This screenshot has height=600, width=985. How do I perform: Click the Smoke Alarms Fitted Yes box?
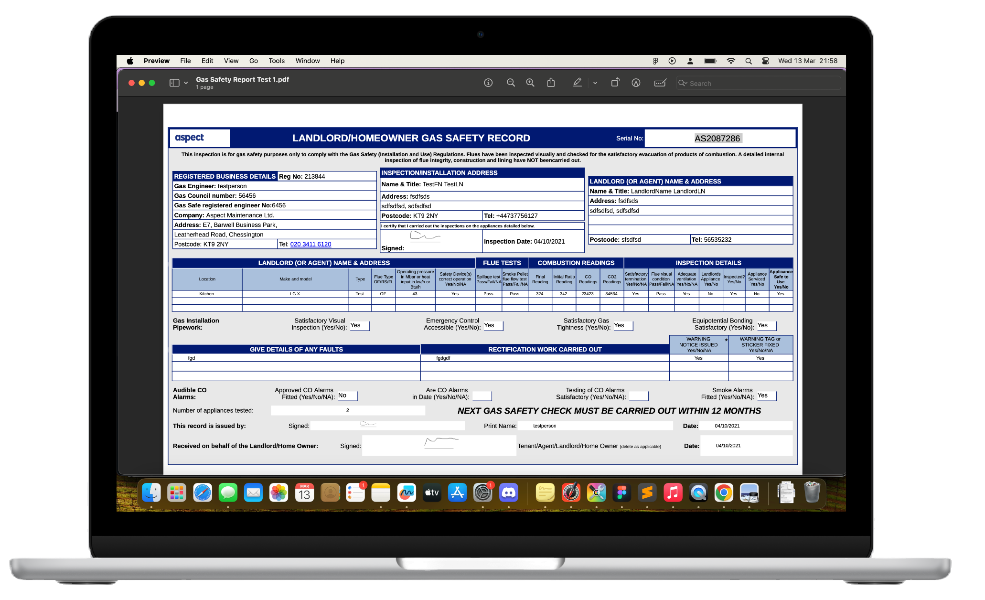click(766, 396)
